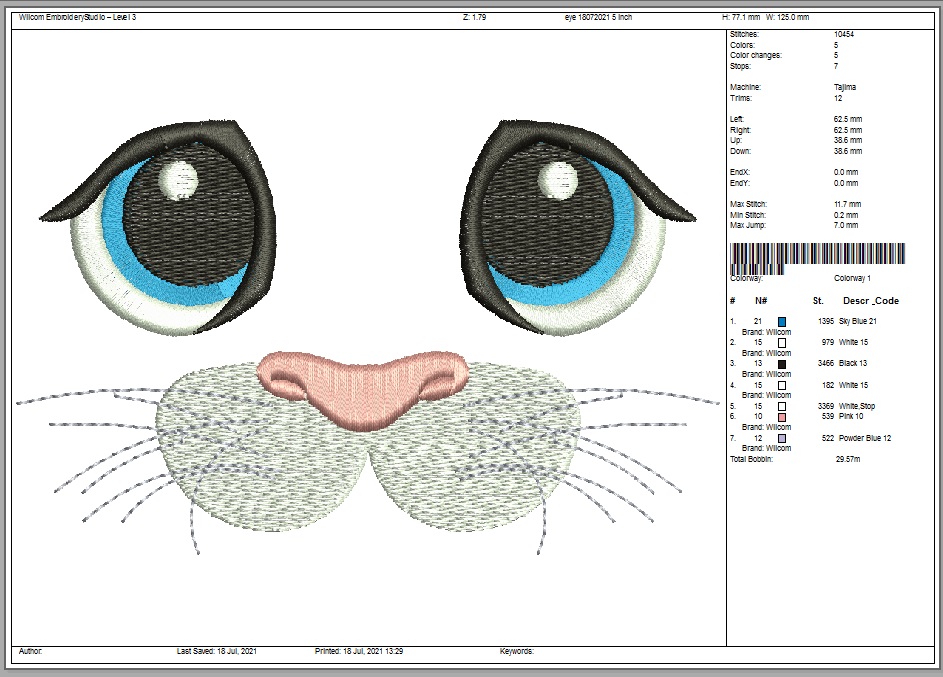Click the design file name in header
The image size is (943, 677).
coord(598,17)
